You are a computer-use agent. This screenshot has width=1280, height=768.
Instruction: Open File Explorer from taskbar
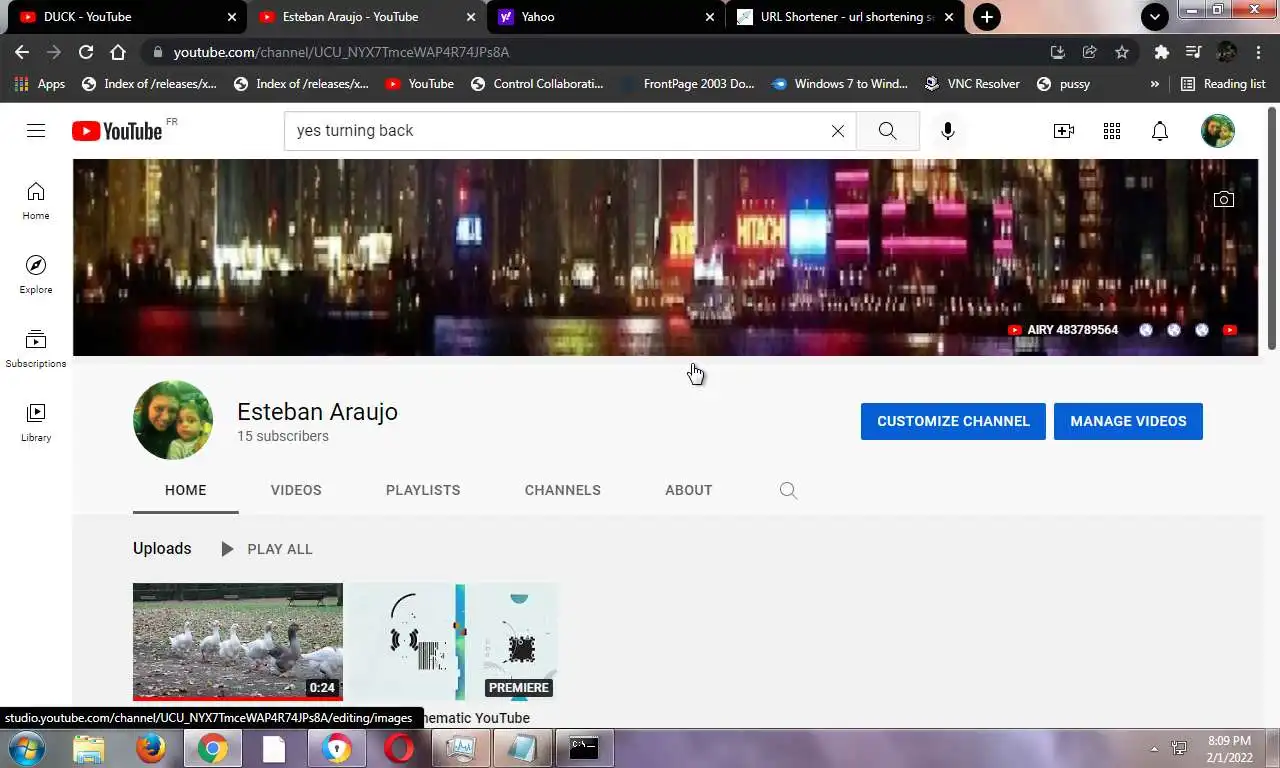point(89,748)
